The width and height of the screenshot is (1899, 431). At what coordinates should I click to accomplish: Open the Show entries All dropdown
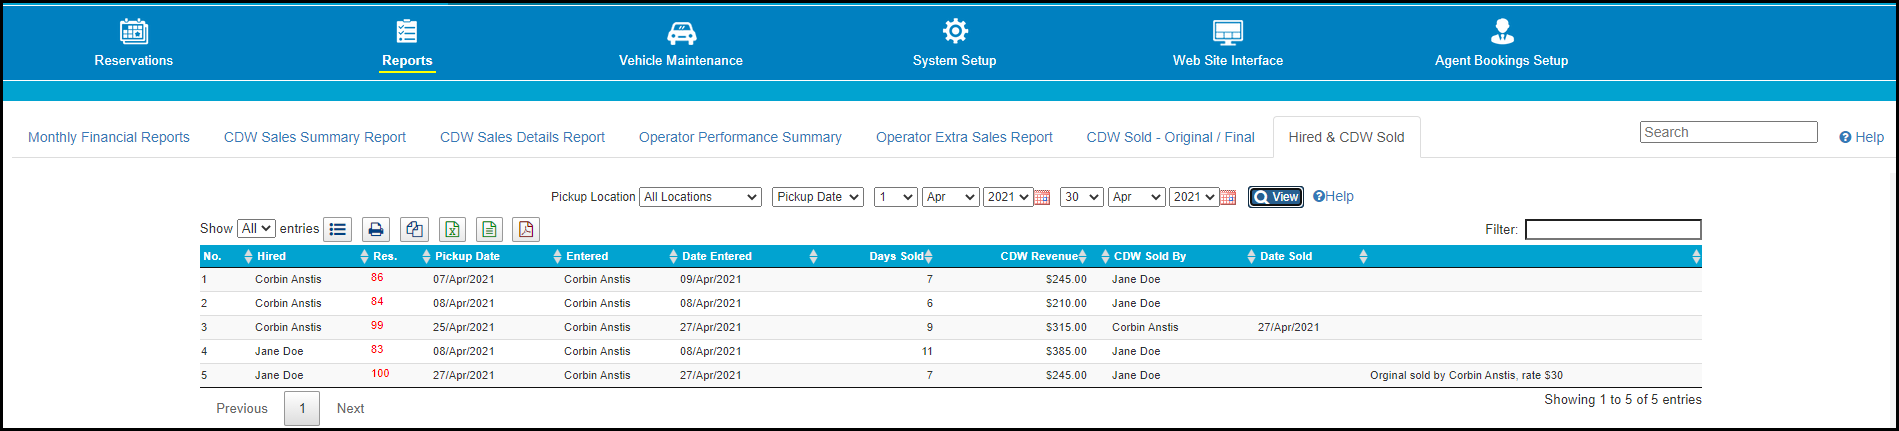pyautogui.click(x=256, y=229)
